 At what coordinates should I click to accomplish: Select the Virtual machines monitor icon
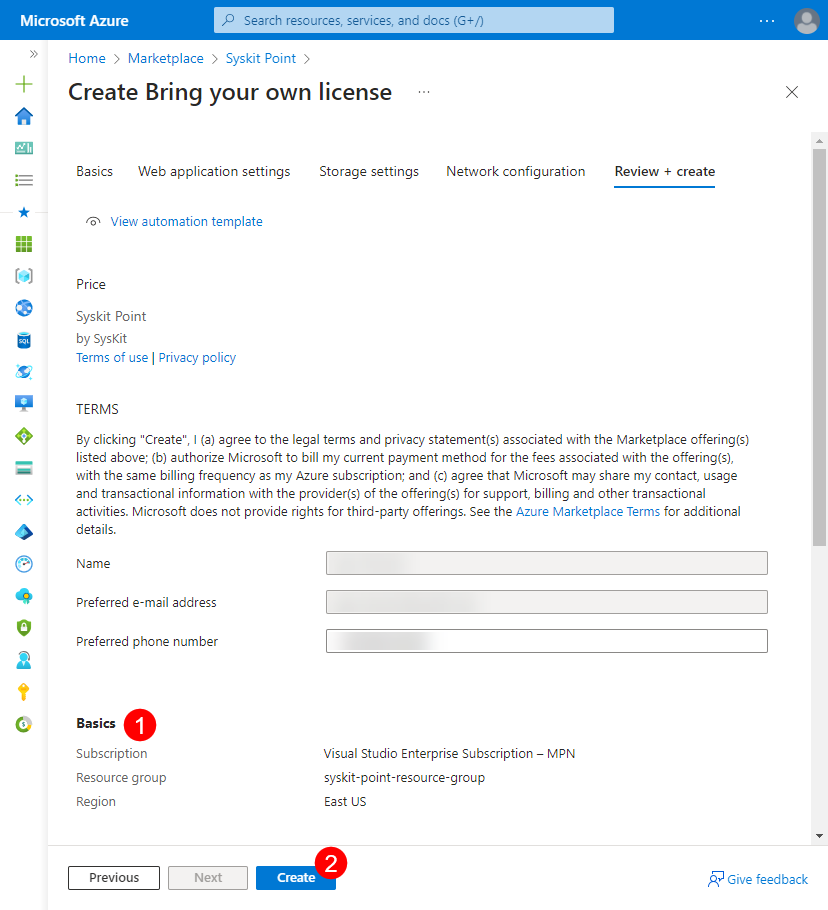click(x=23, y=403)
